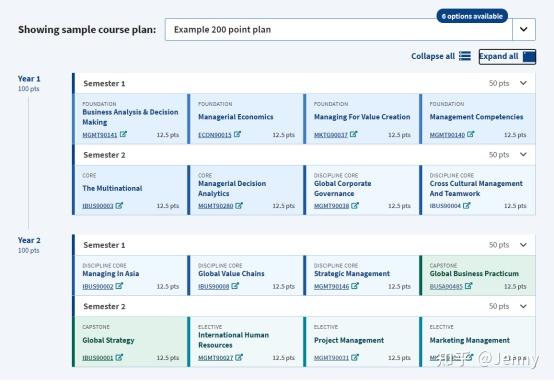Click the Expand all button
Image resolution: width=554 pixels, height=384 pixels.
[507, 57]
